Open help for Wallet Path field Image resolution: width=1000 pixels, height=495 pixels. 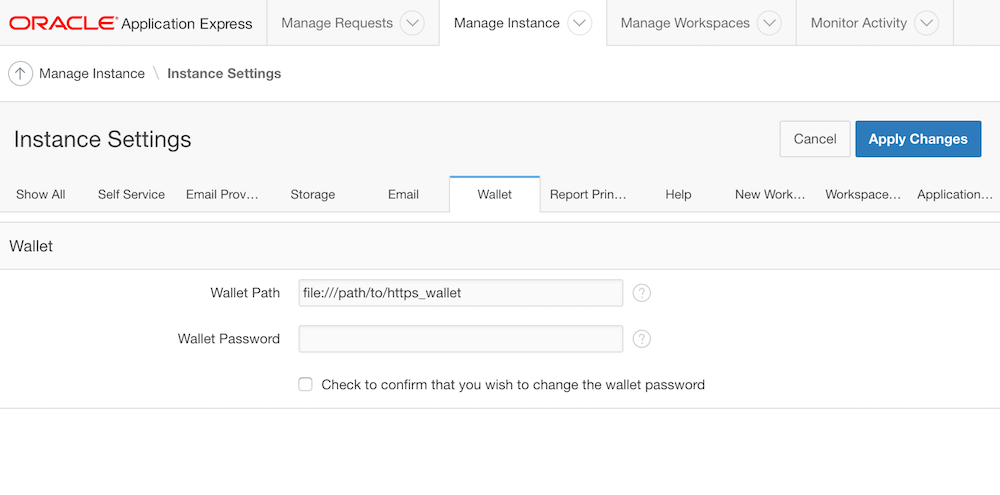[642, 293]
